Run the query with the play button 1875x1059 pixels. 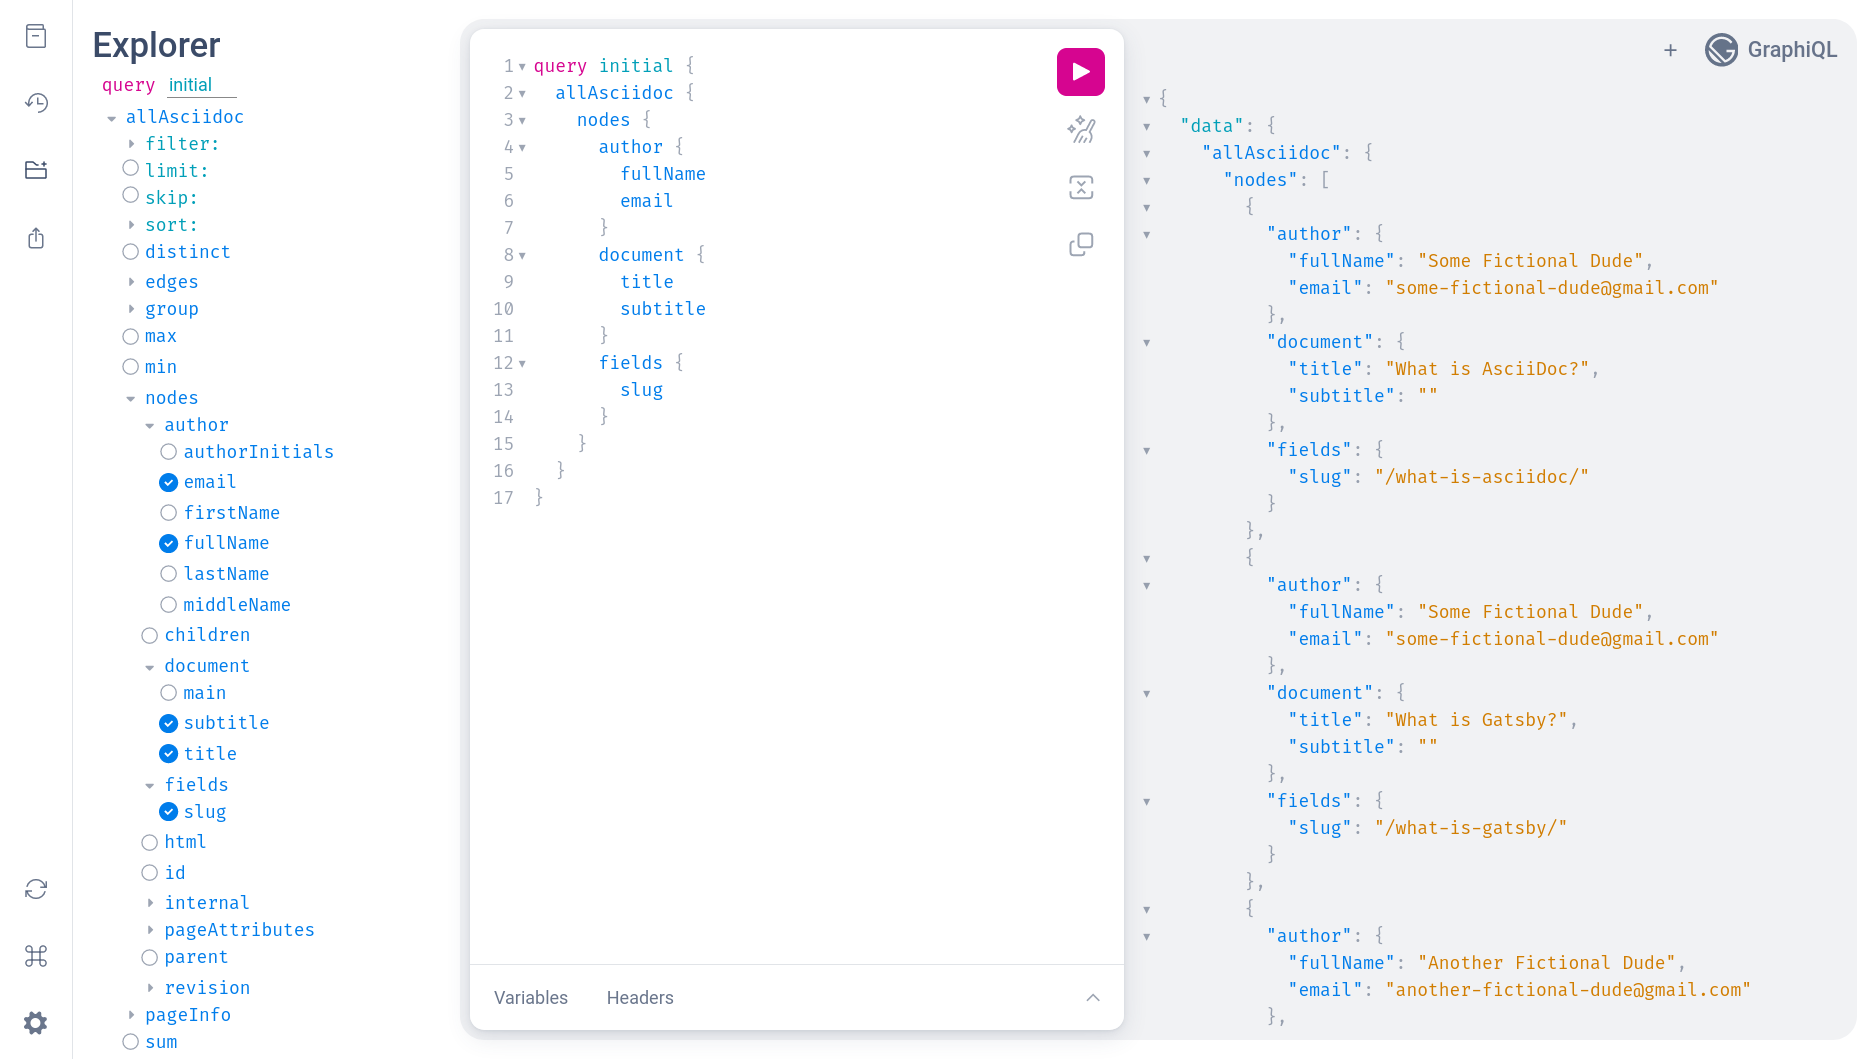(x=1080, y=72)
